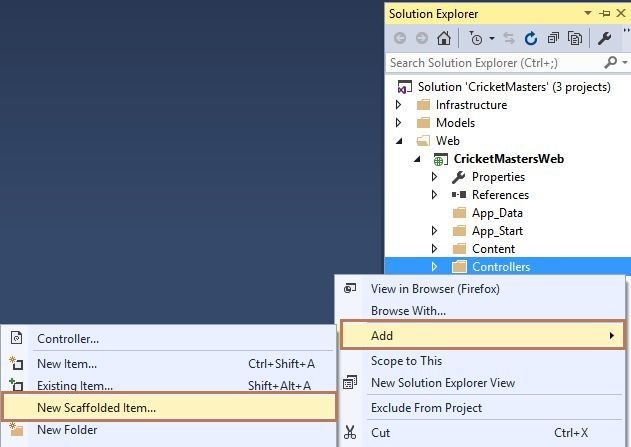Open the Solution Explorer window position dropdown
The height and width of the screenshot is (447, 631).
pos(588,13)
